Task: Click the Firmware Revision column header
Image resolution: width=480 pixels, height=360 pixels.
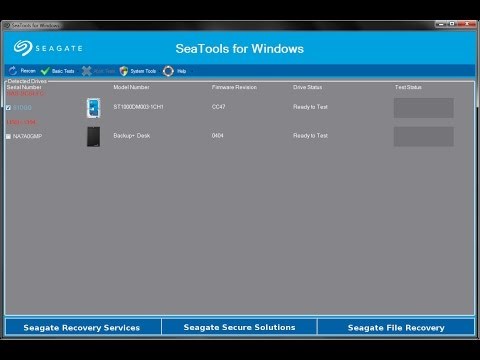Action: tap(234, 87)
